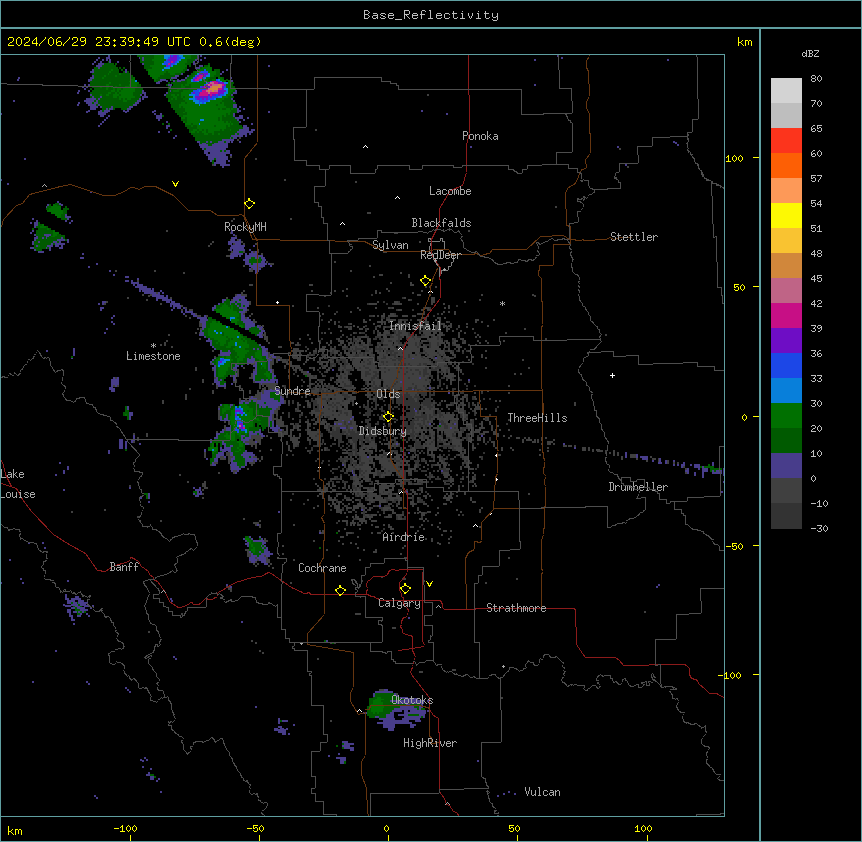862x842 pixels.
Task: Select the magenta 39-42 dBZ legend swatch
Action: (786, 315)
